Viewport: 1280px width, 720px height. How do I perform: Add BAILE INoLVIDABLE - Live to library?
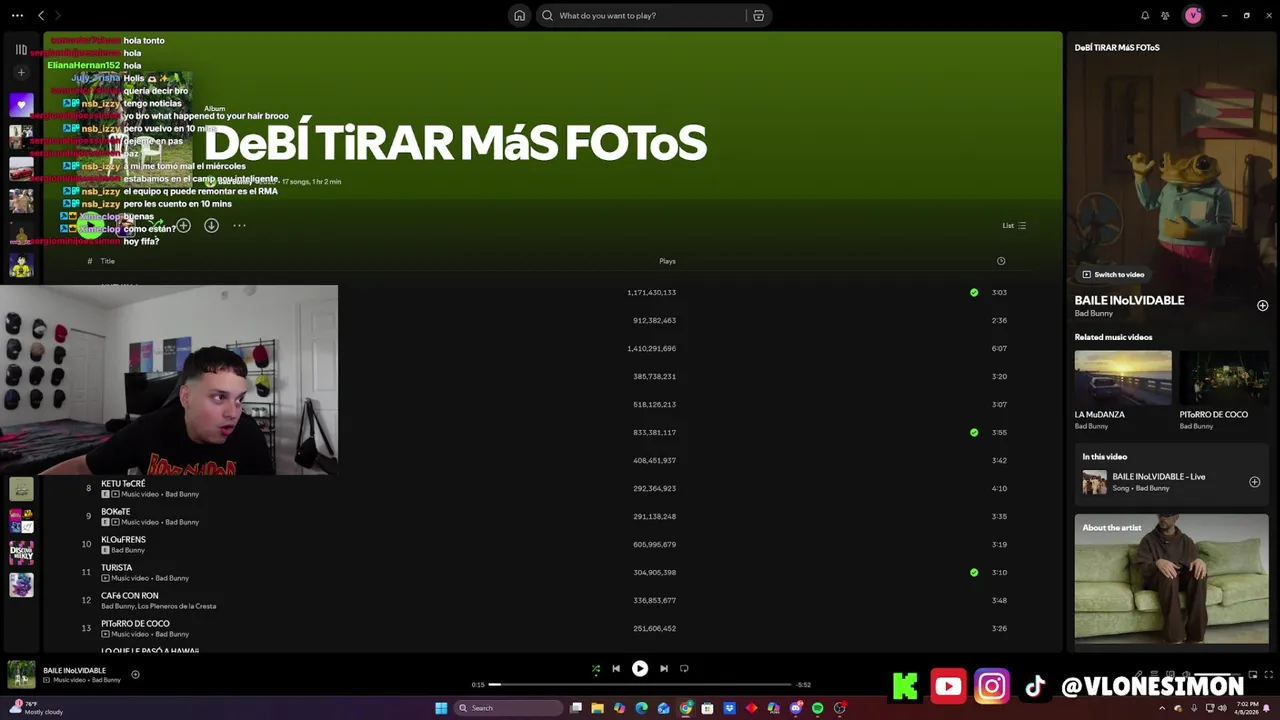[1254, 482]
